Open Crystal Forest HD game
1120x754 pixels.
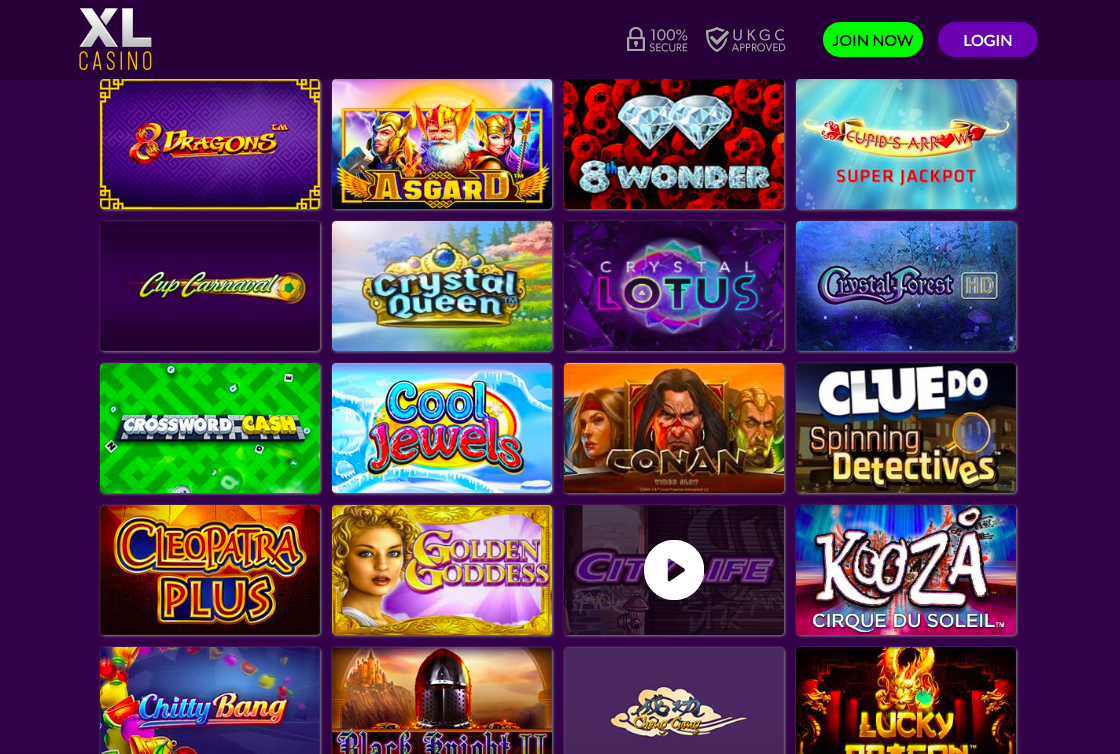906,286
